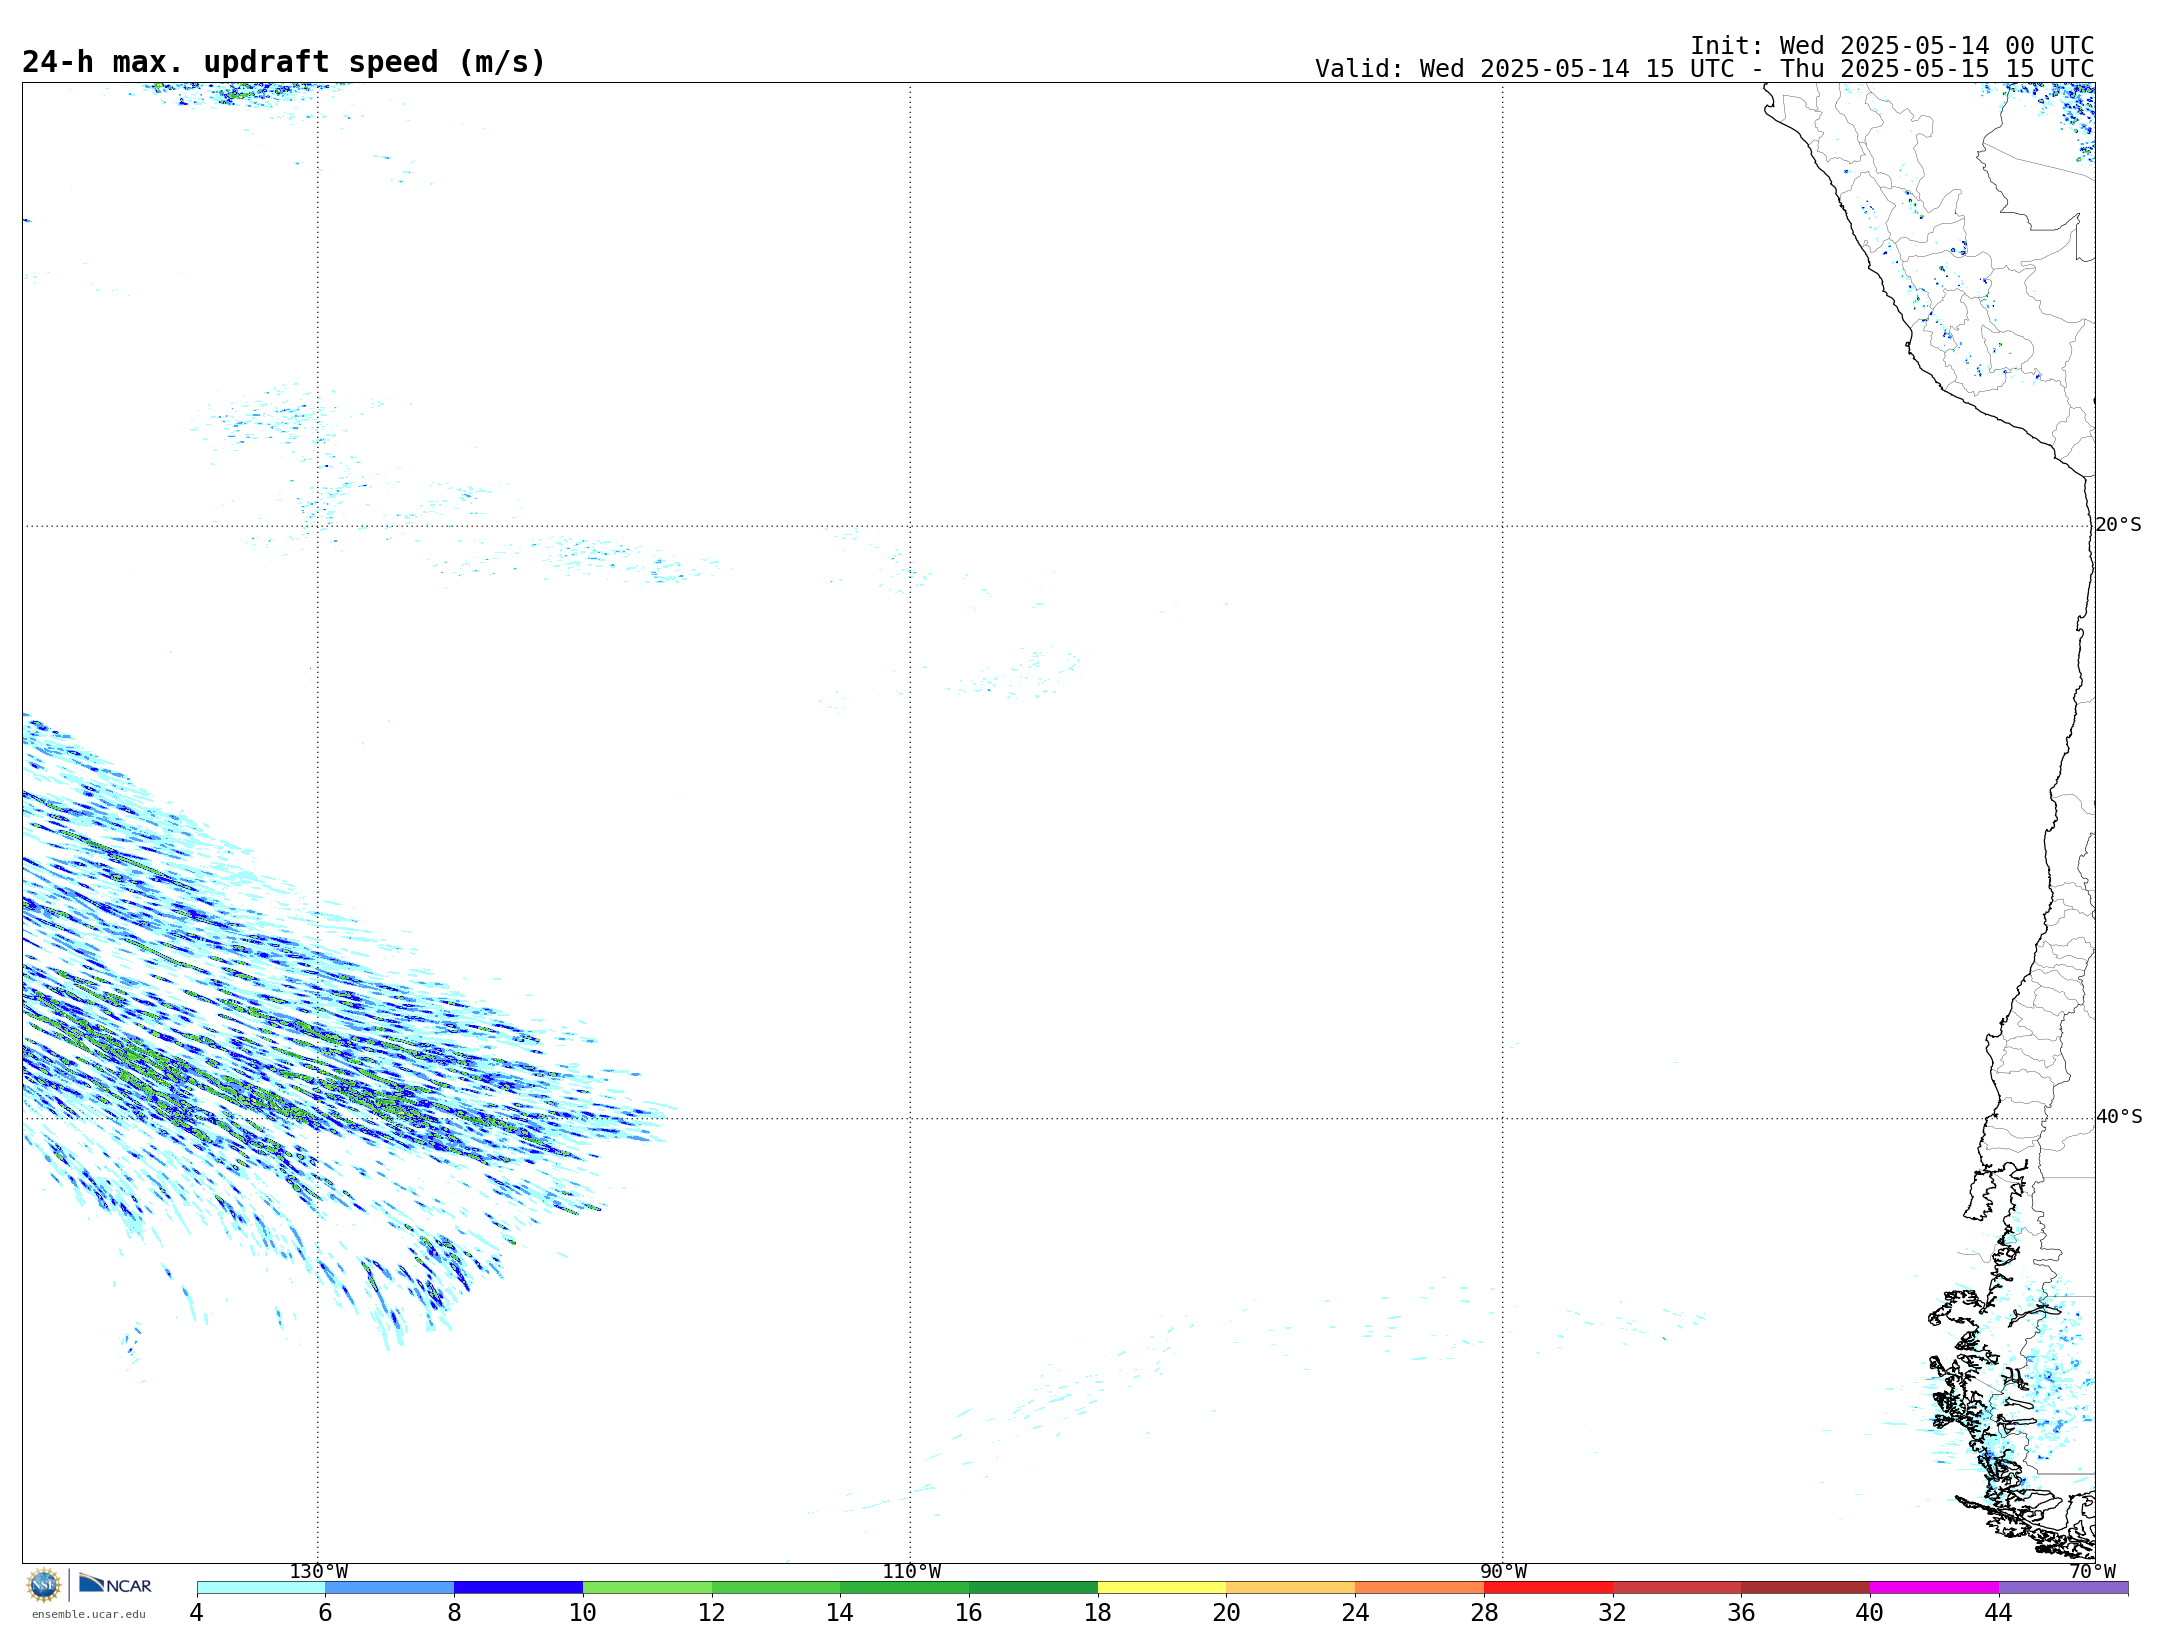Click the 90°W longitude label
Image resolution: width=2160 pixels, height=1626 pixels.
click(x=1503, y=1572)
